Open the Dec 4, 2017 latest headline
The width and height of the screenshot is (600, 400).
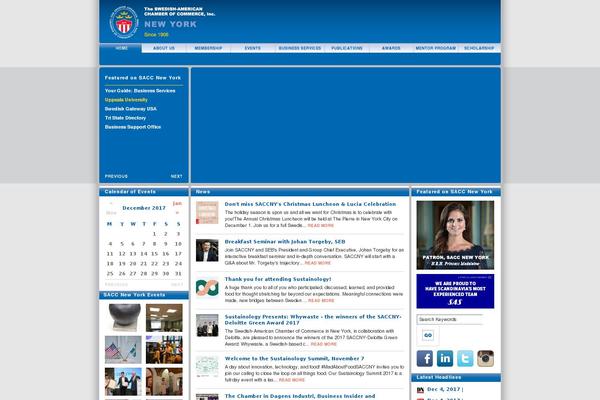(x=445, y=389)
